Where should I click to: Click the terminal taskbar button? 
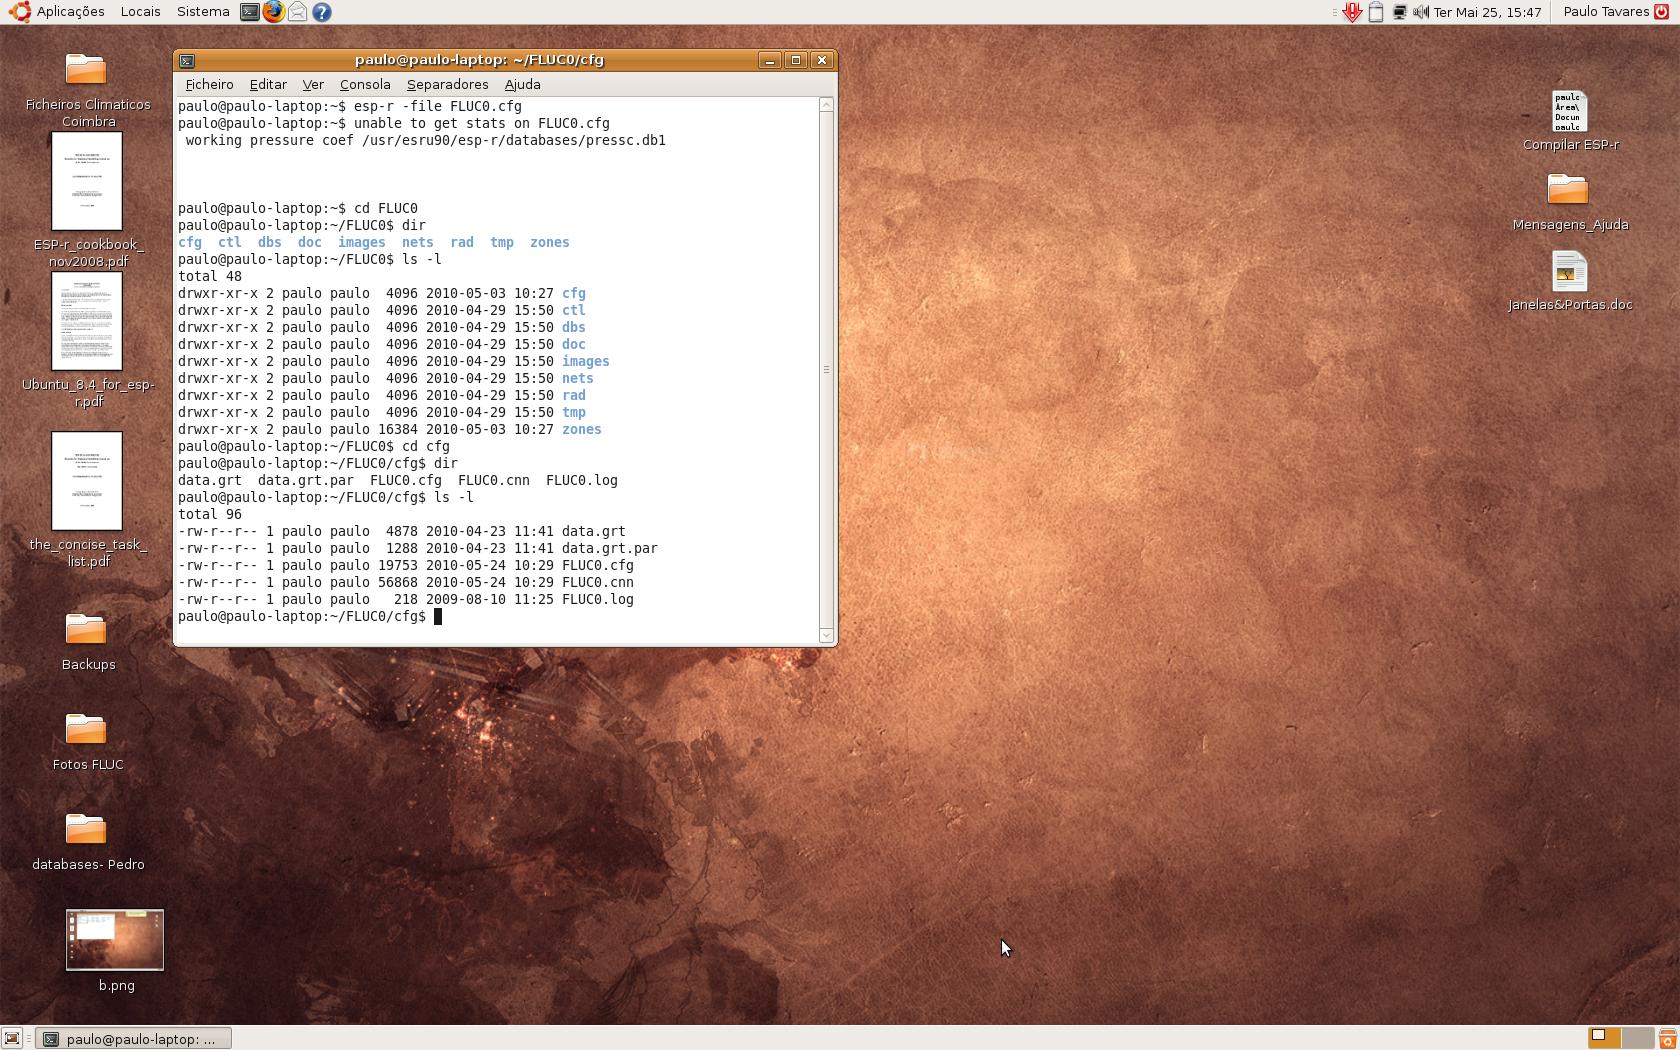tap(134, 1038)
